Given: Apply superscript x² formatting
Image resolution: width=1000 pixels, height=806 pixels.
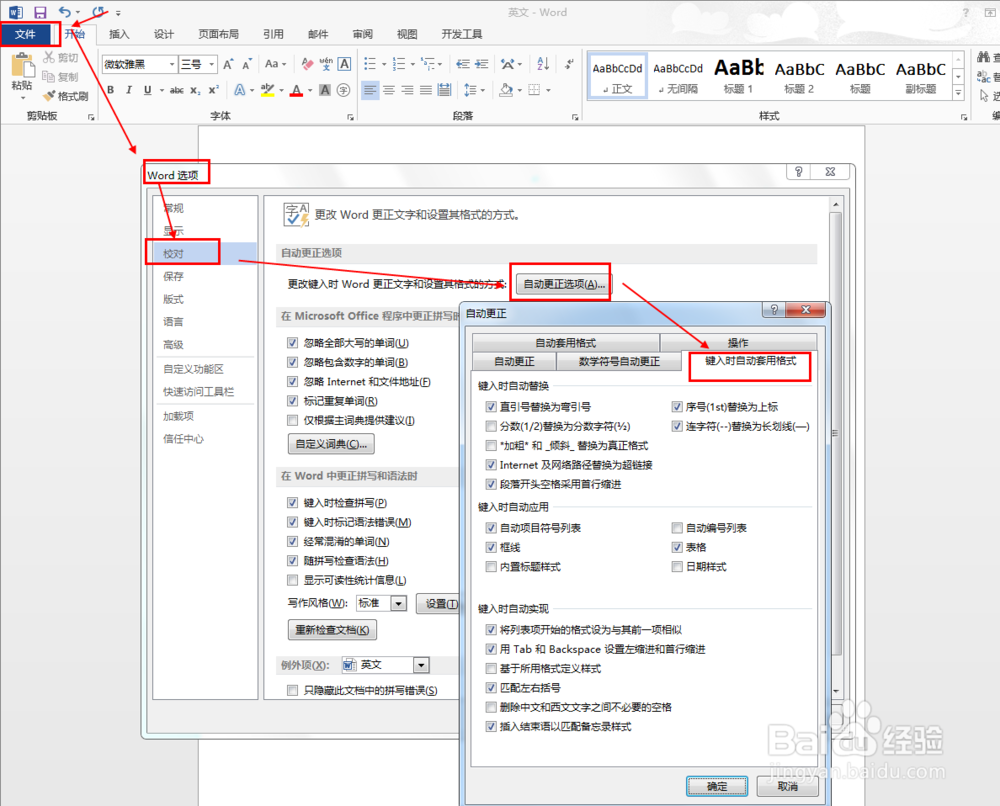Looking at the screenshot, I should 214,90.
